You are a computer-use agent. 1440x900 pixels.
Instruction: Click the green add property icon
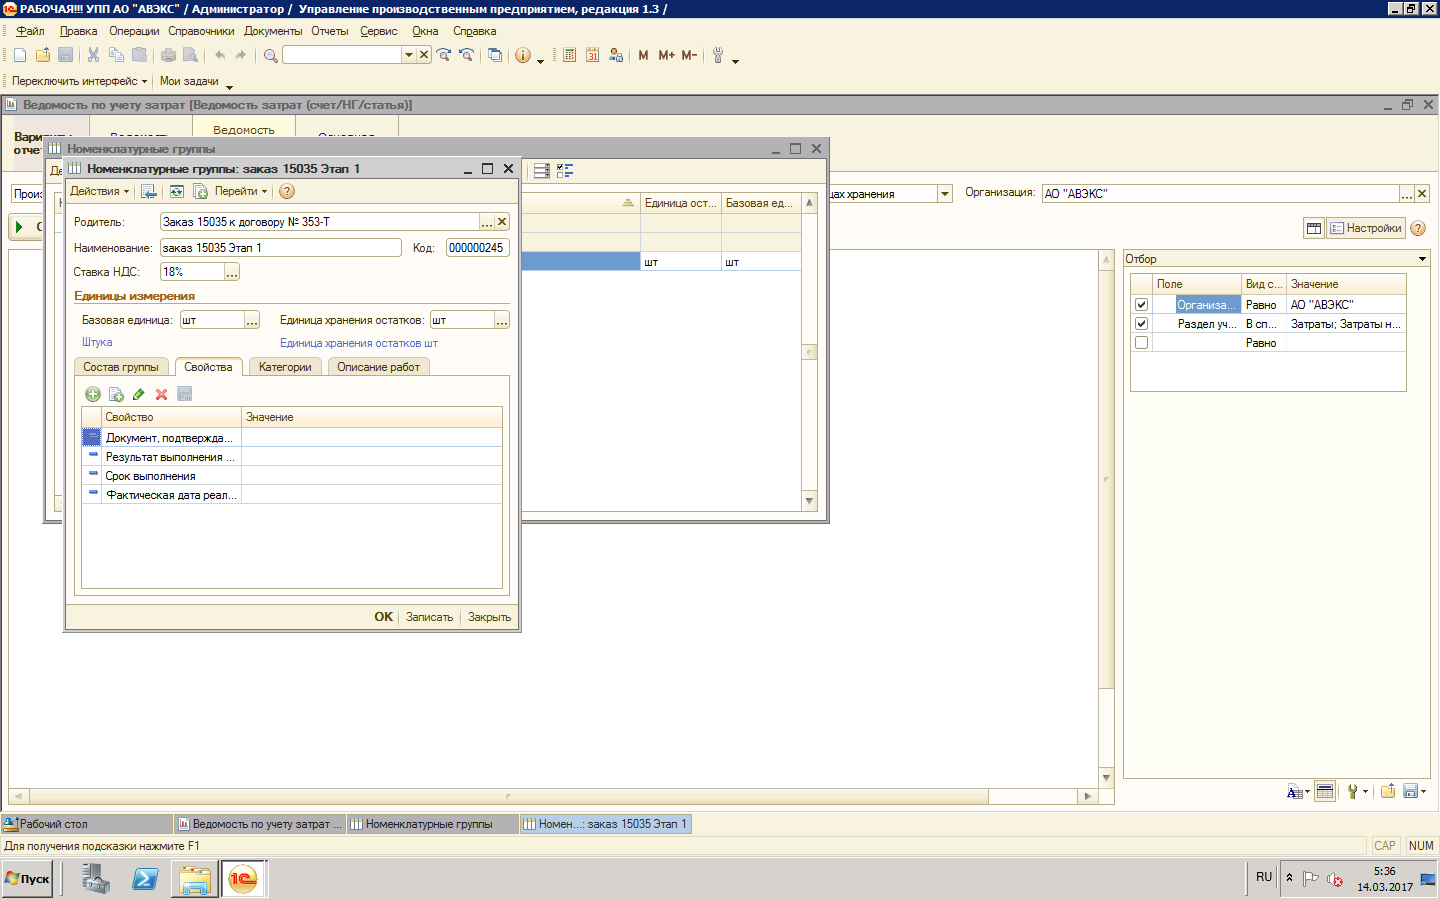pos(93,394)
